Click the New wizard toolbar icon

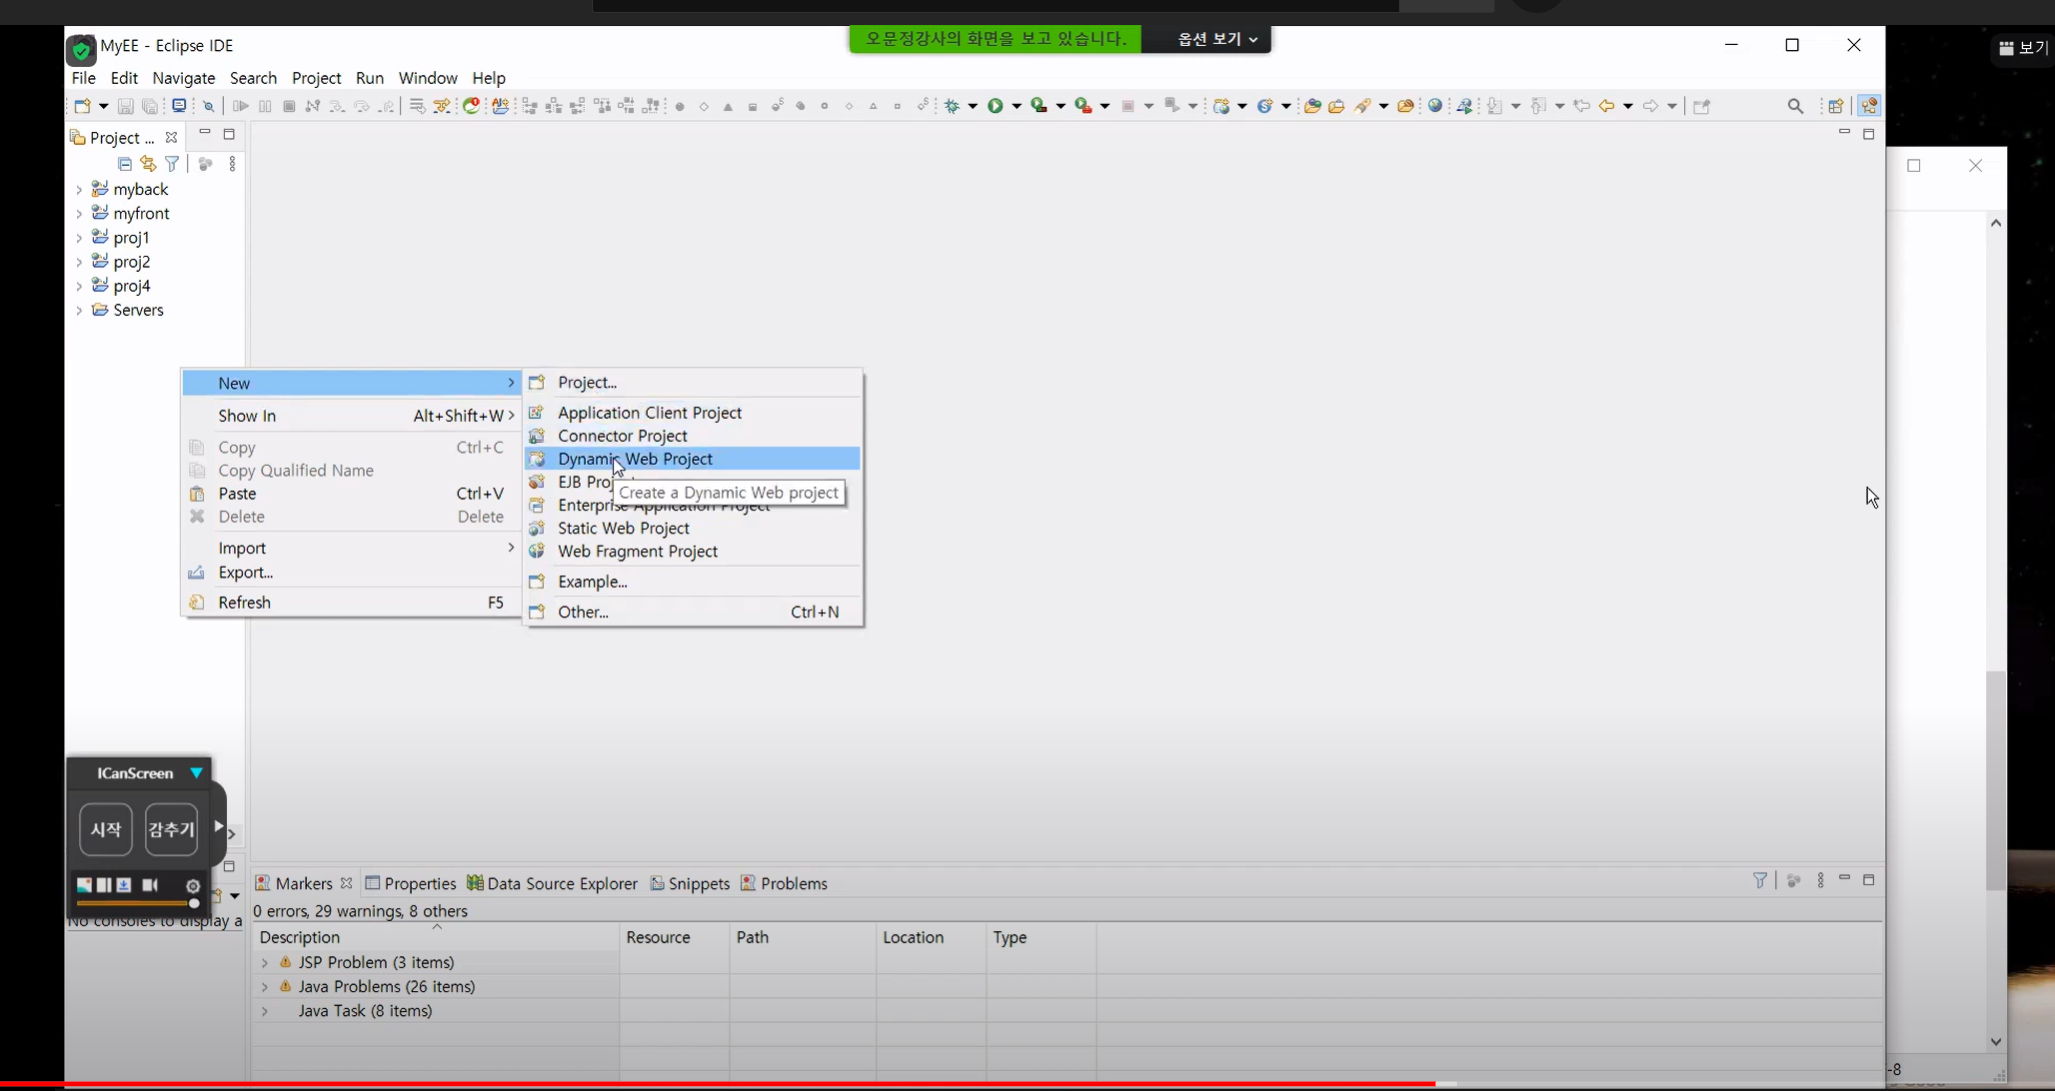point(82,106)
